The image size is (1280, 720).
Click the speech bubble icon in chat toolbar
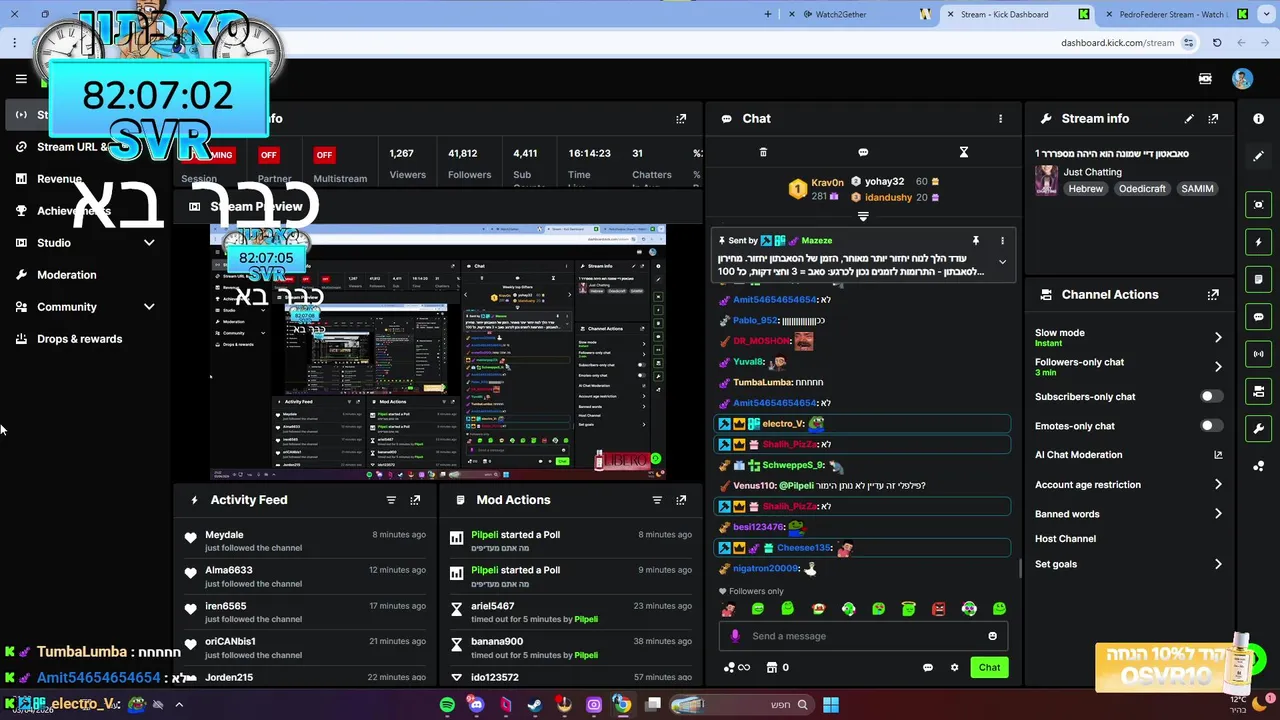863,152
